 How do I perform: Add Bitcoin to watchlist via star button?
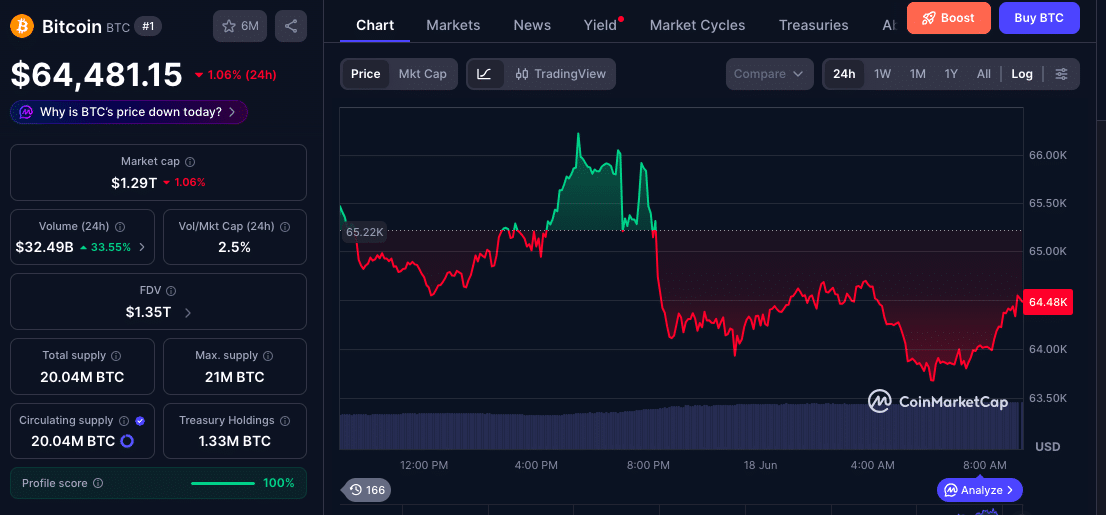[240, 26]
